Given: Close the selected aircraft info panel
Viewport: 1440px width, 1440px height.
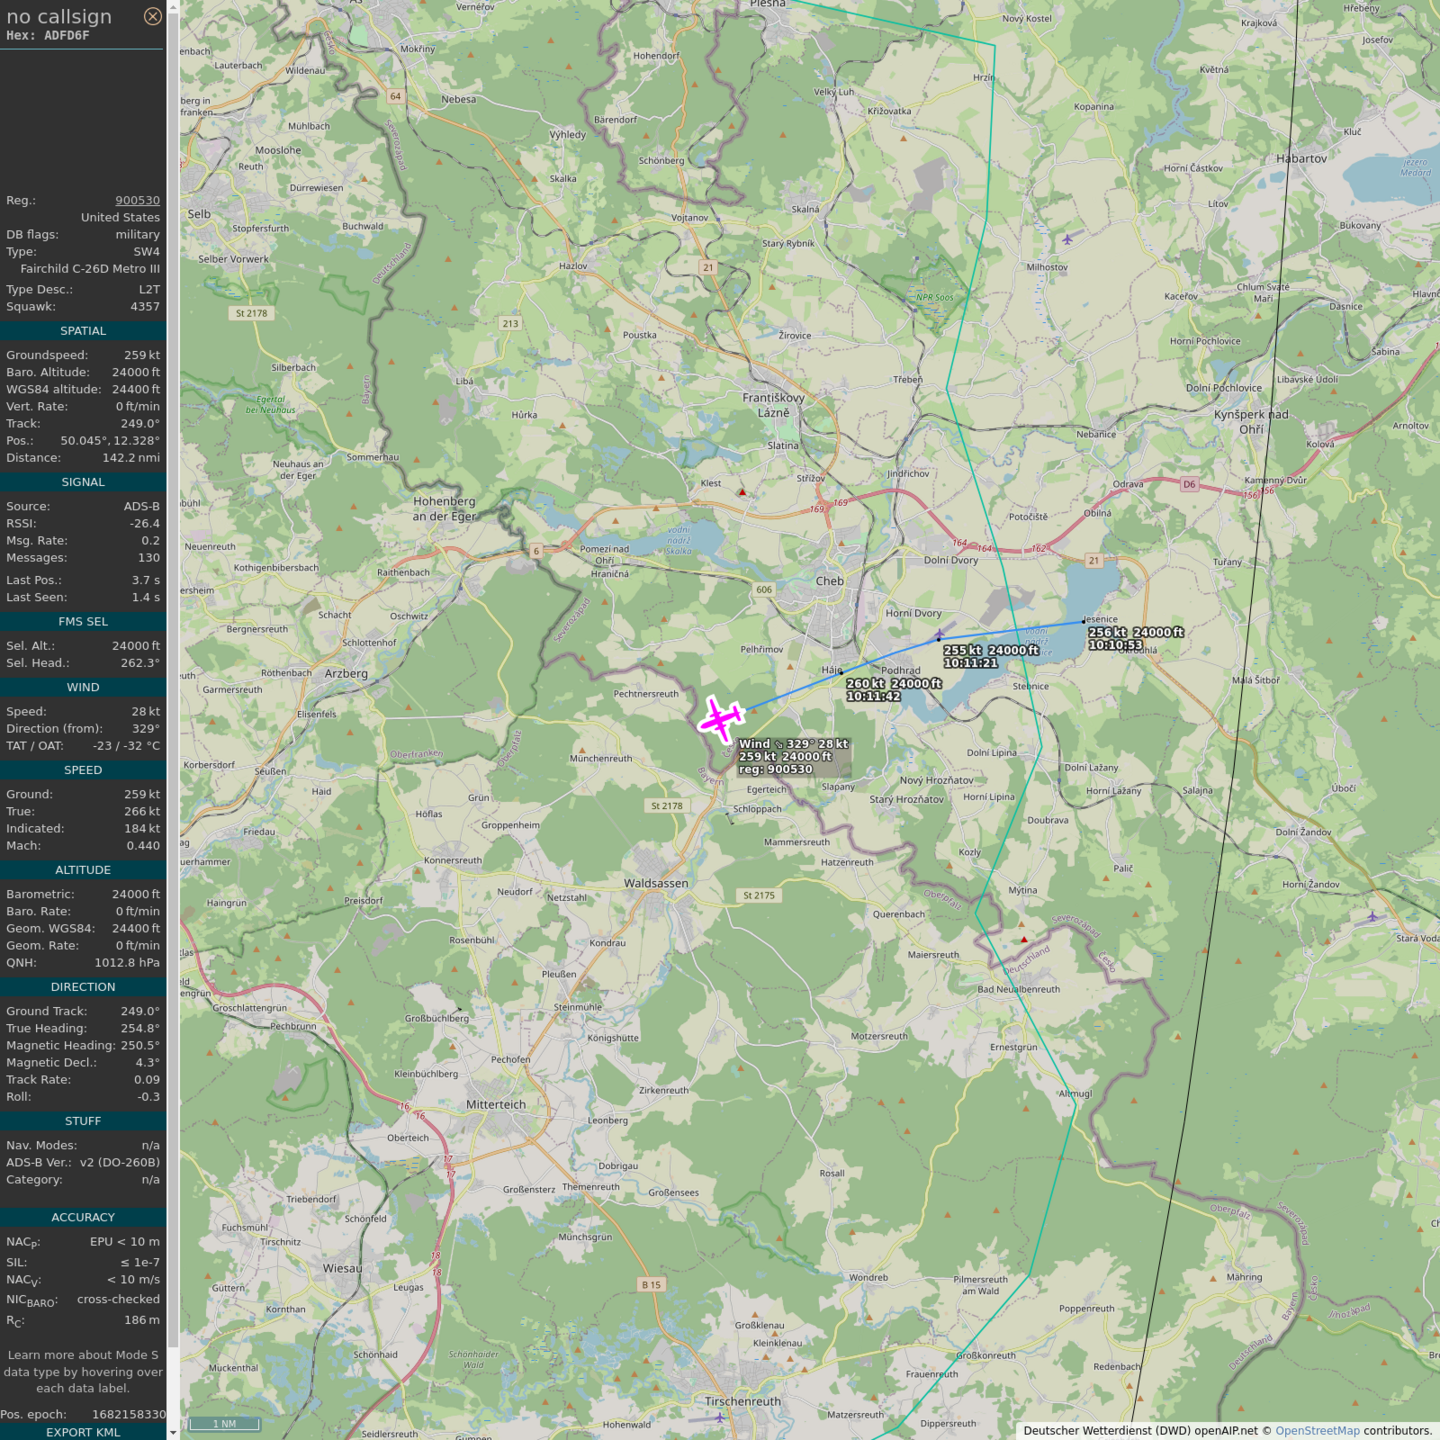Looking at the screenshot, I should [x=152, y=16].
